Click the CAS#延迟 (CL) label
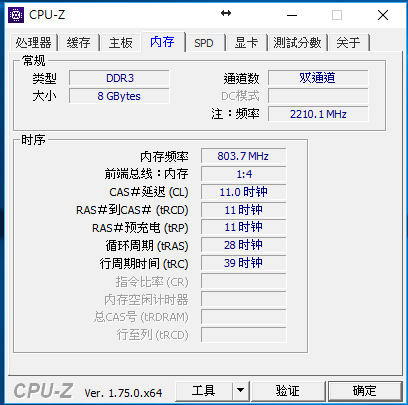 pos(149,192)
